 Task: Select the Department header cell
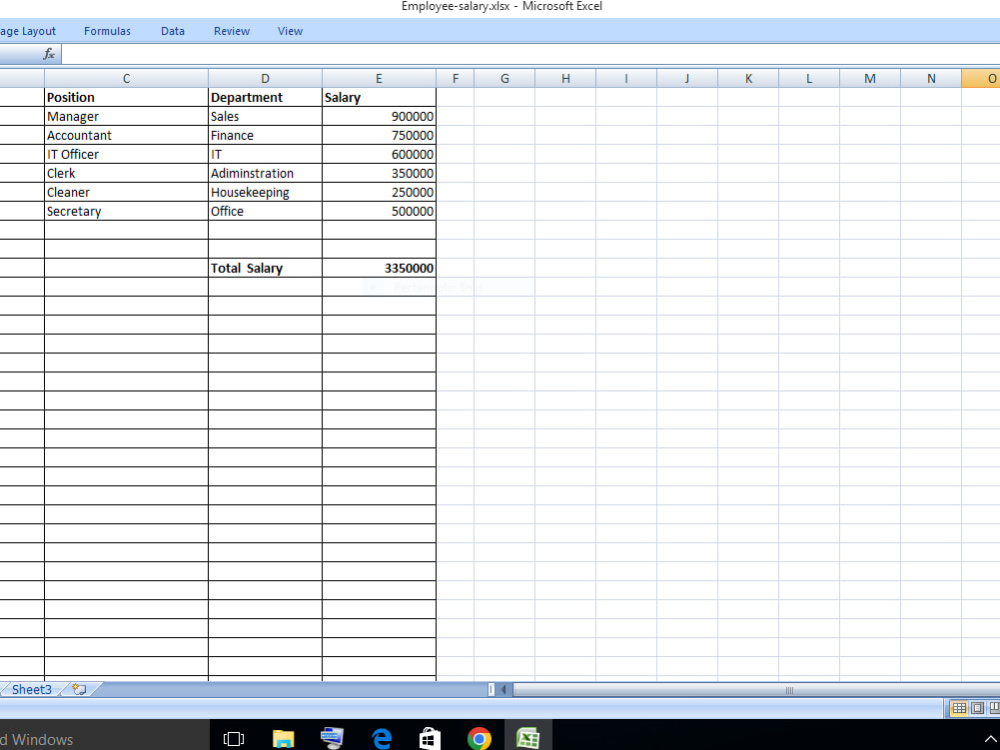pos(265,98)
